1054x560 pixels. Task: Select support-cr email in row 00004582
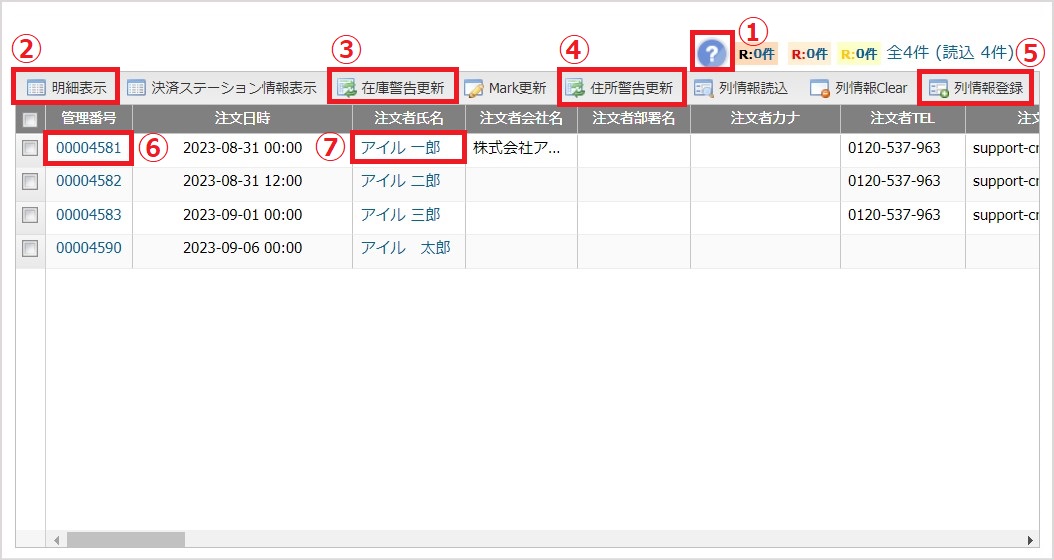click(1006, 181)
